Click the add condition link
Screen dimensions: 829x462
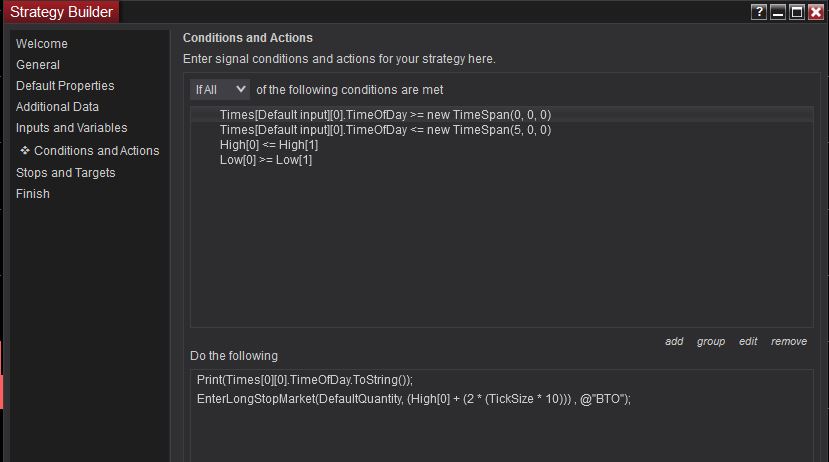tap(674, 342)
